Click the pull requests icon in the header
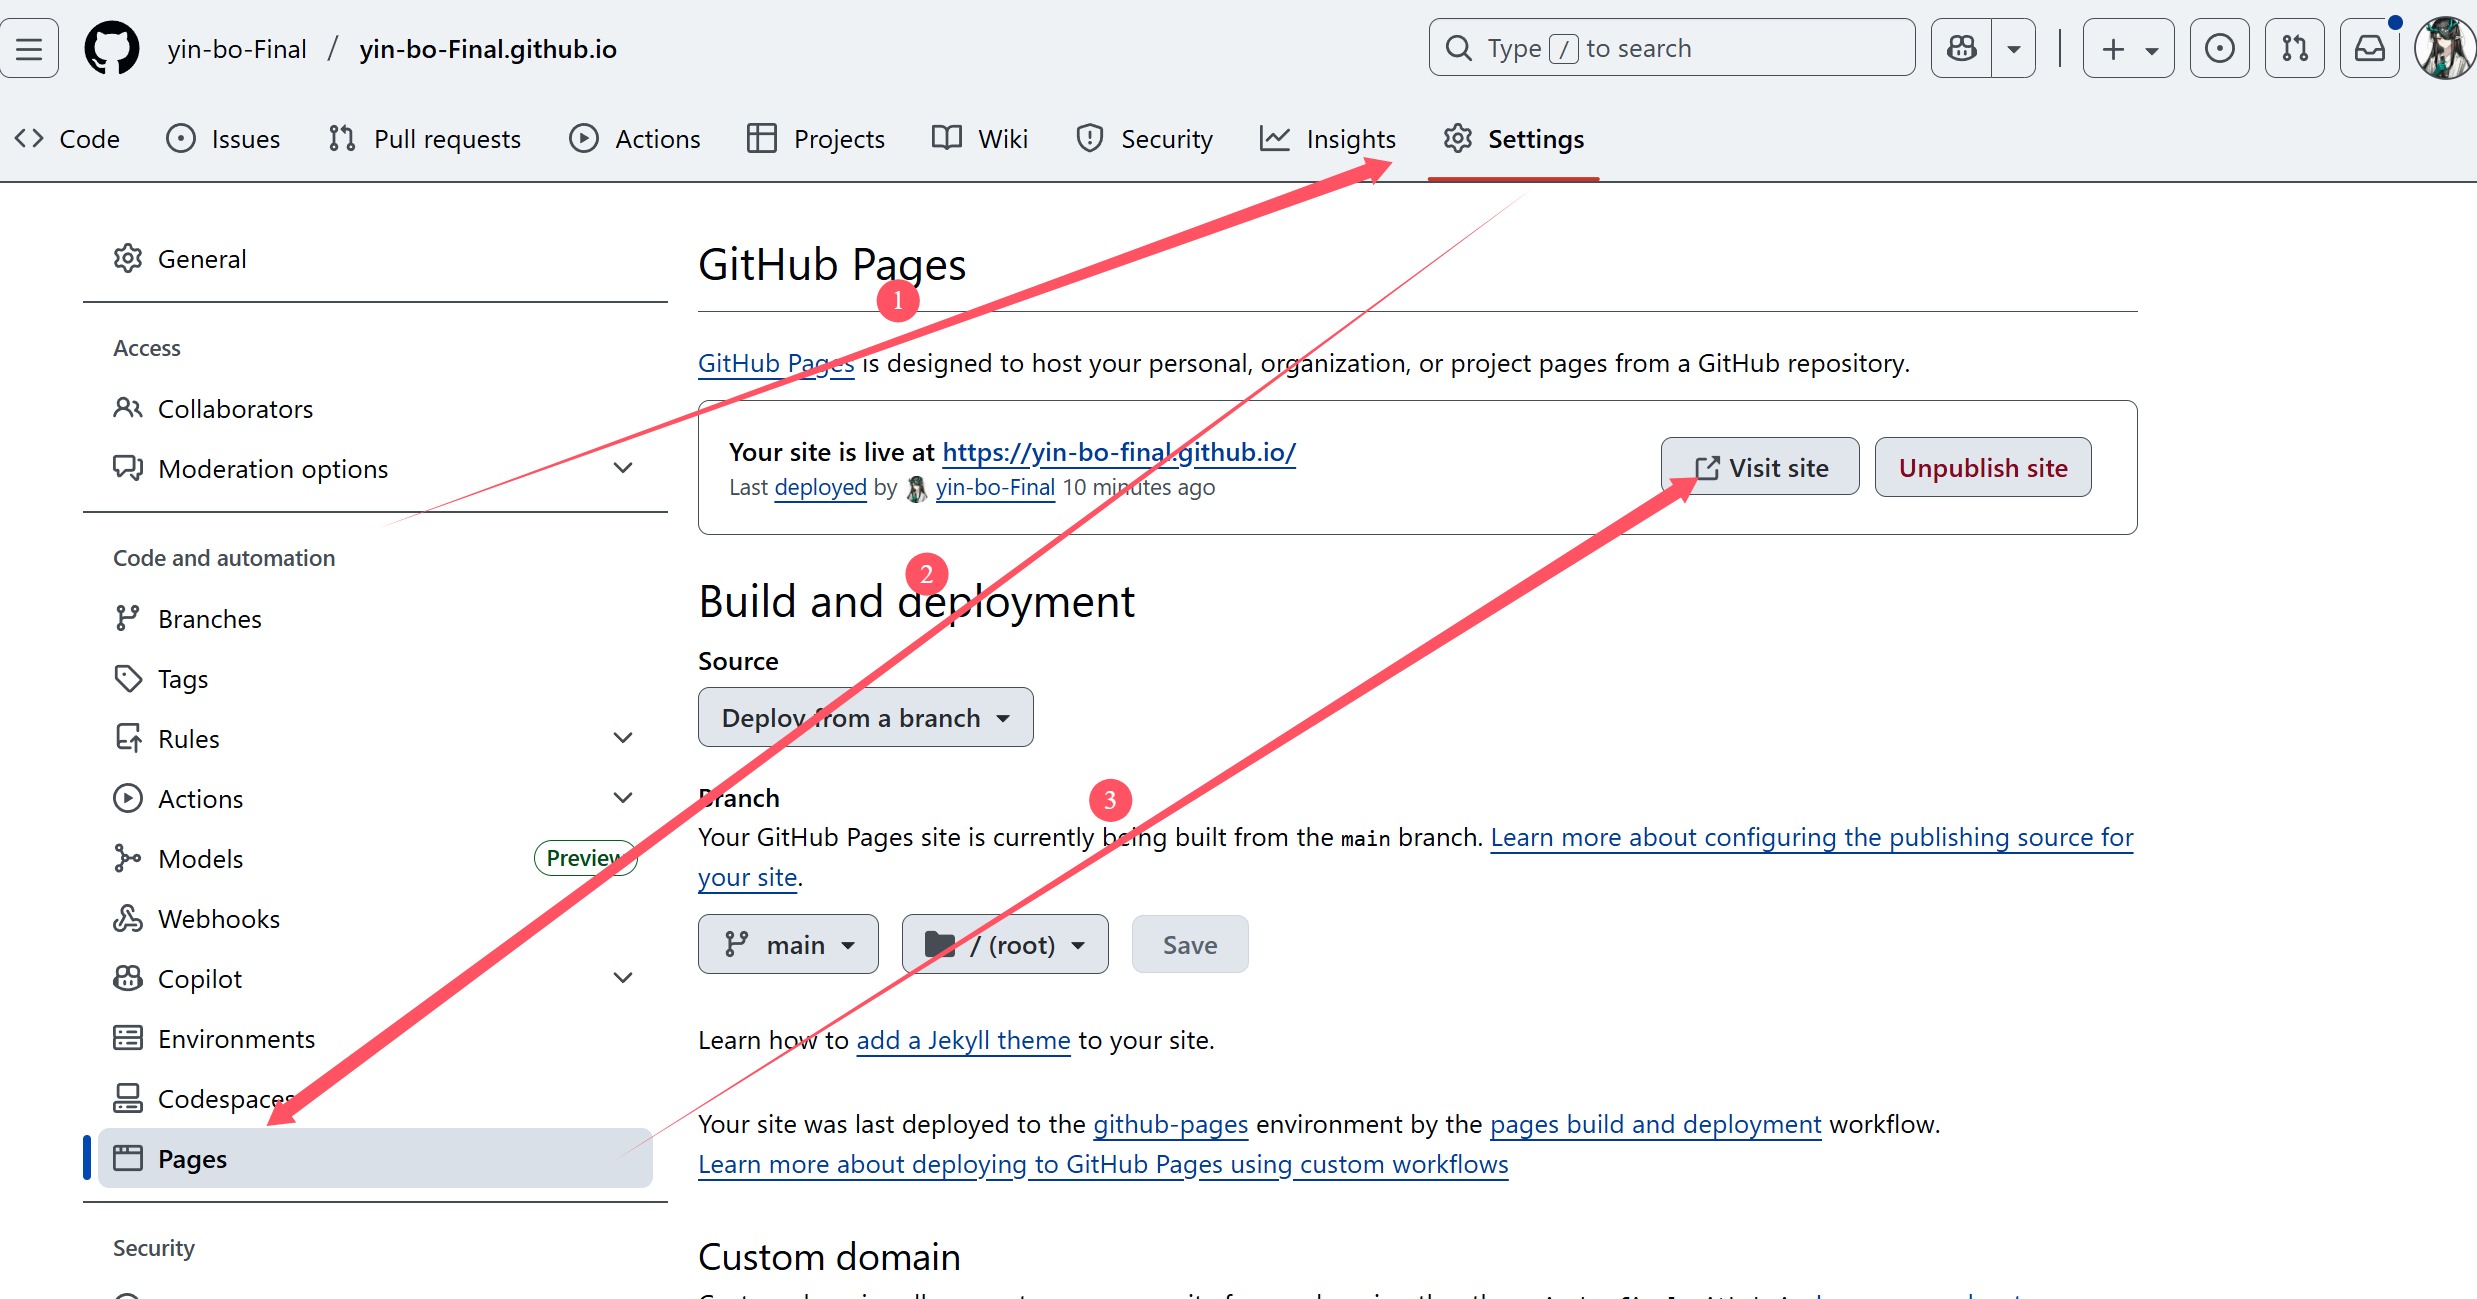 pyautogui.click(x=2294, y=48)
